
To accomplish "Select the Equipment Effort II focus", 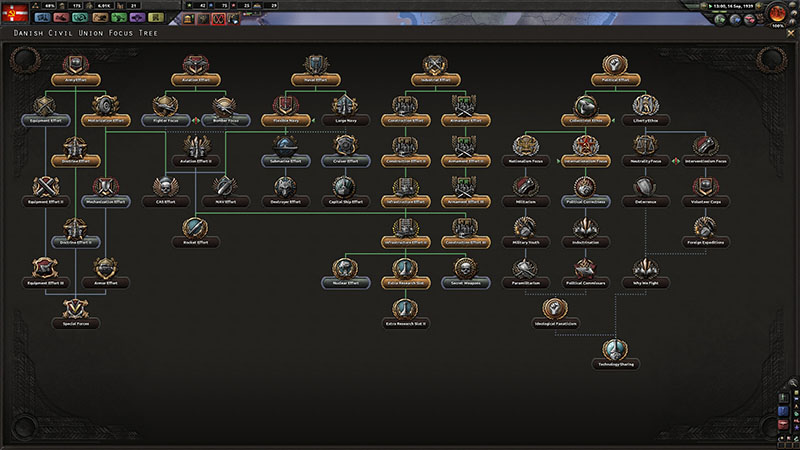I will (45, 193).
